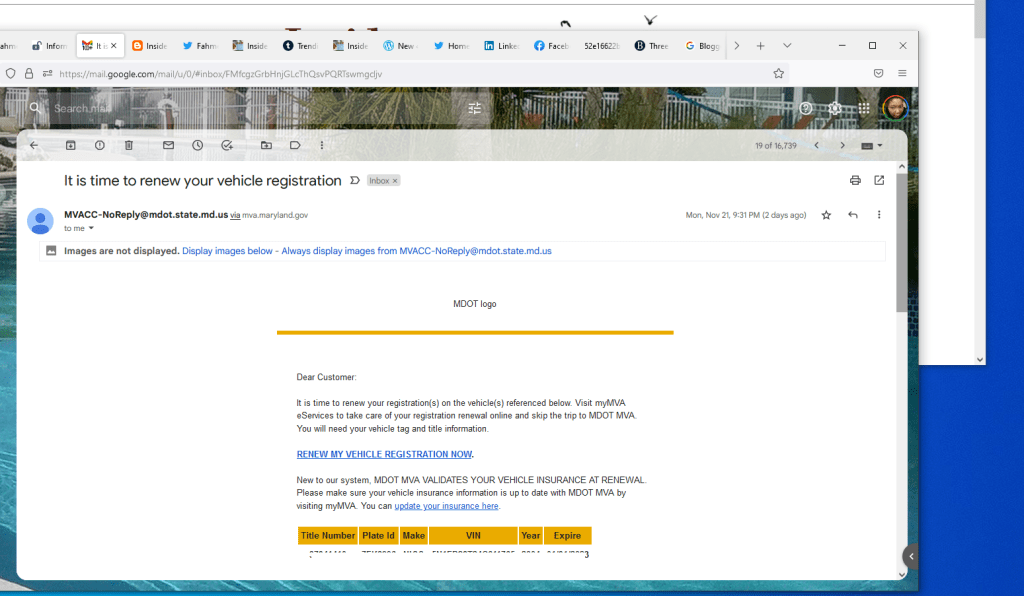The height and width of the screenshot is (596, 1024).
Task: Switch to the LinkedIn browser tab
Action: (500, 46)
